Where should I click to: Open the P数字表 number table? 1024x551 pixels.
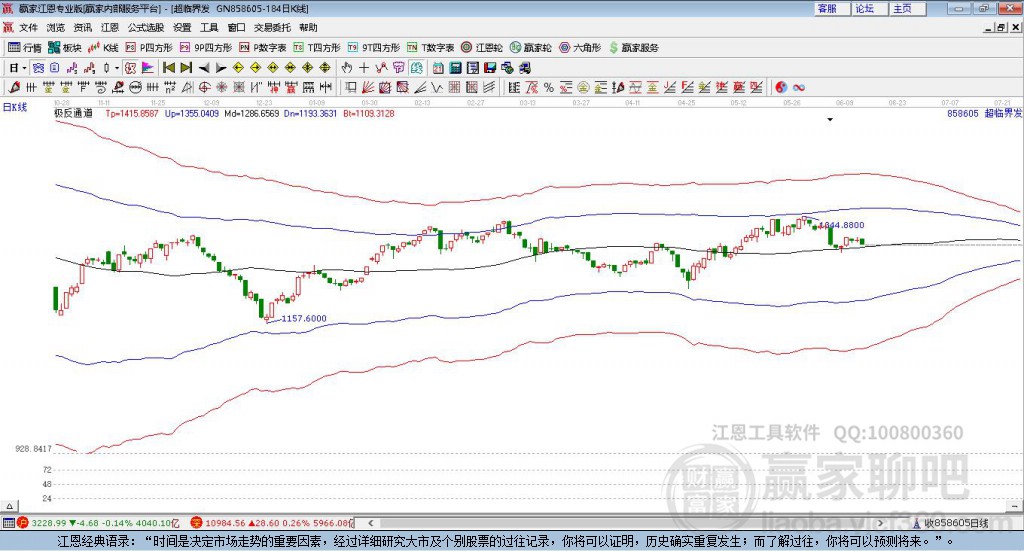click(263, 48)
